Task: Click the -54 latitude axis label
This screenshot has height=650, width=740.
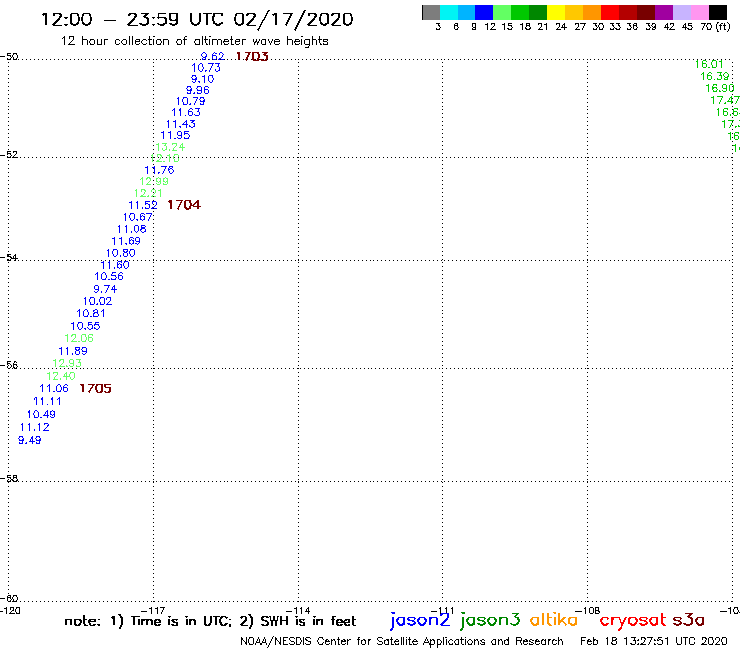Action: [9, 258]
